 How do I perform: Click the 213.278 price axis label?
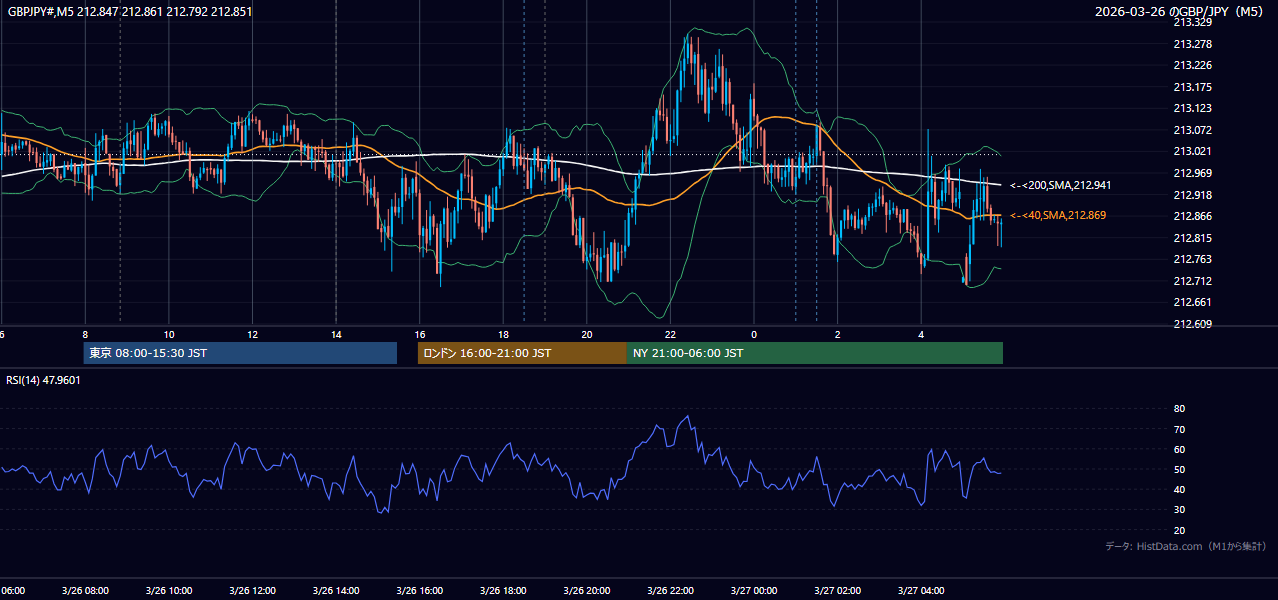(1192, 44)
